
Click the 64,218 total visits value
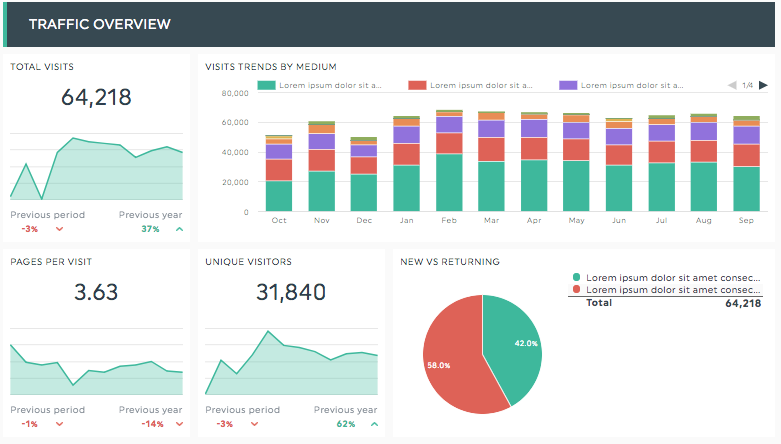coord(96,97)
